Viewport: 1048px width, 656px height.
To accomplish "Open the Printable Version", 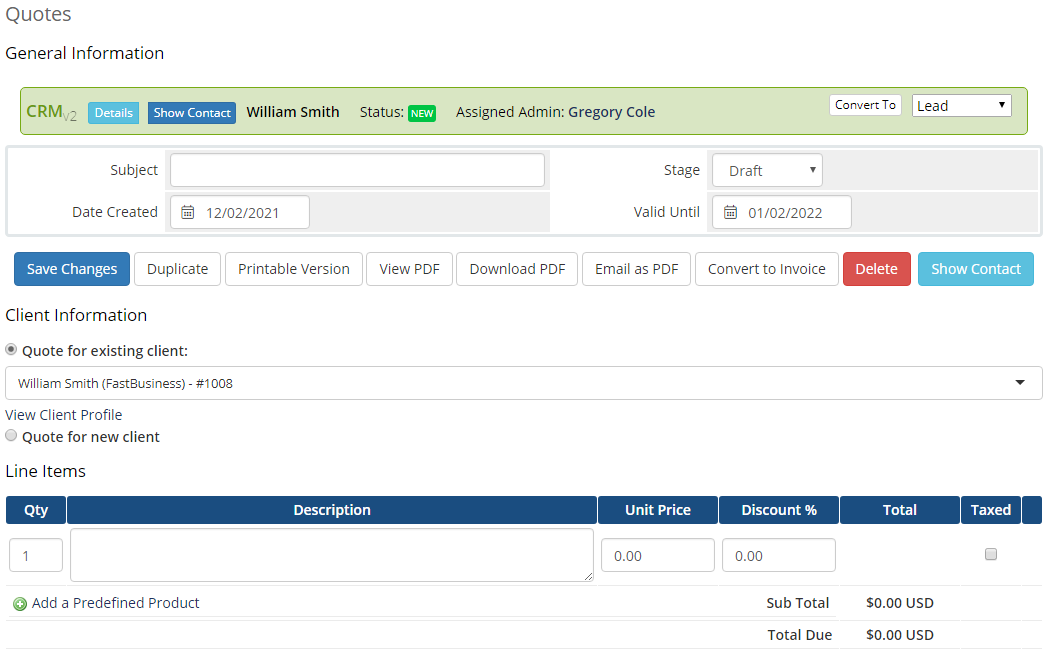I will click(x=293, y=269).
